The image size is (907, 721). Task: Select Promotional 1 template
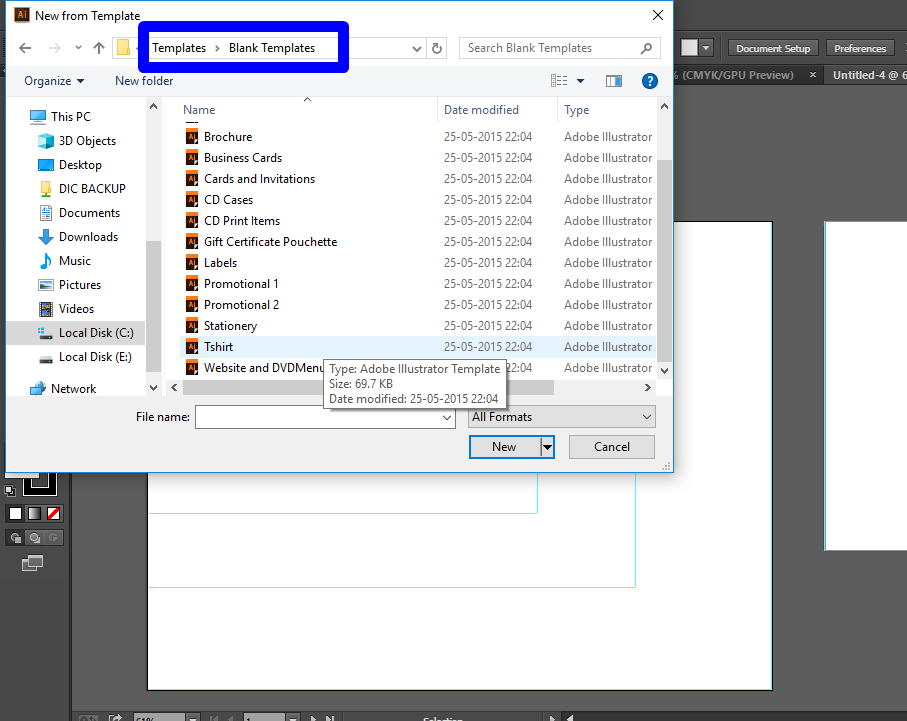418,284
